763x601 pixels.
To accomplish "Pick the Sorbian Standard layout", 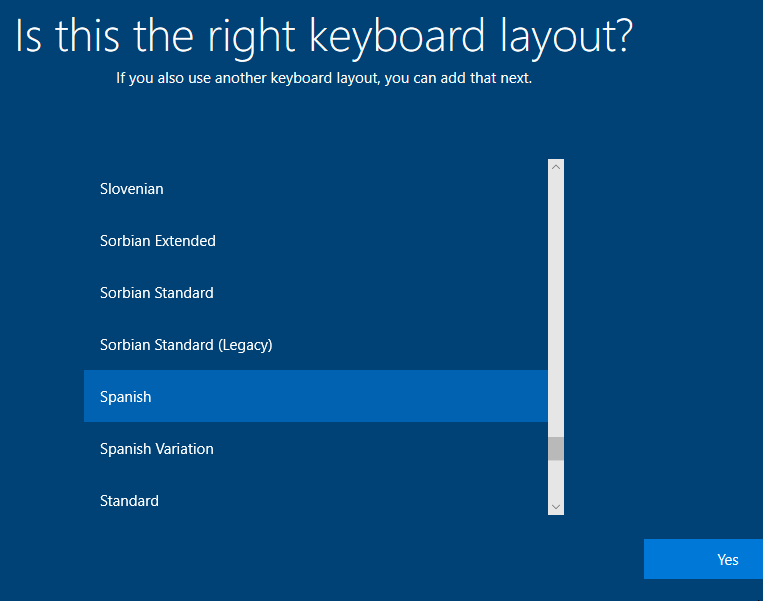I will [x=156, y=293].
